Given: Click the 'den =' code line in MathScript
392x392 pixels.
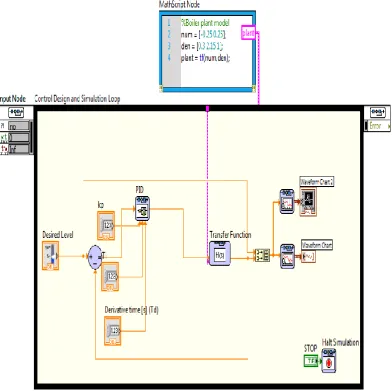Looking at the screenshot, I should (x=202, y=46).
